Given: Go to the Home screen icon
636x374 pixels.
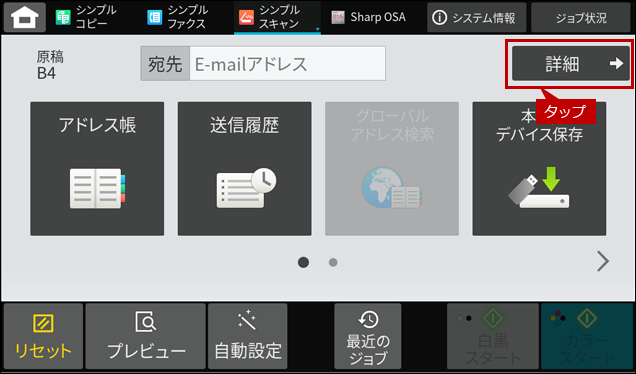Looking at the screenshot, I should coord(25,17).
